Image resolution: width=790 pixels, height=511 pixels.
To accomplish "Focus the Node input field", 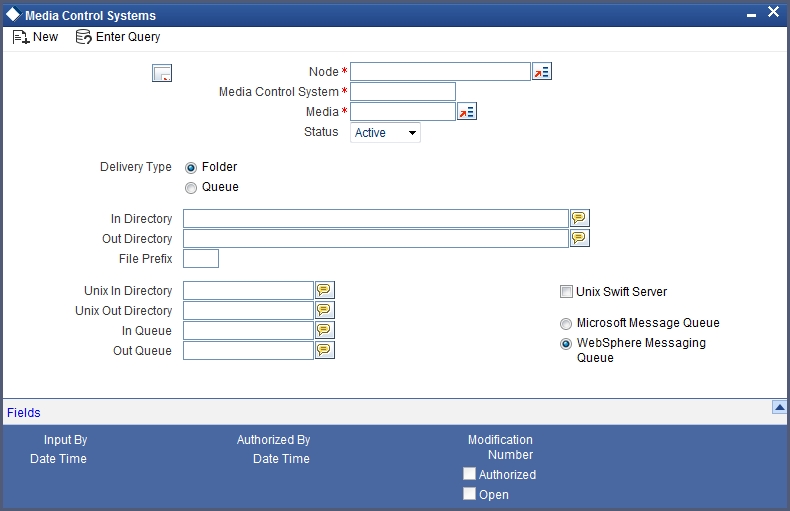I will [x=440, y=72].
